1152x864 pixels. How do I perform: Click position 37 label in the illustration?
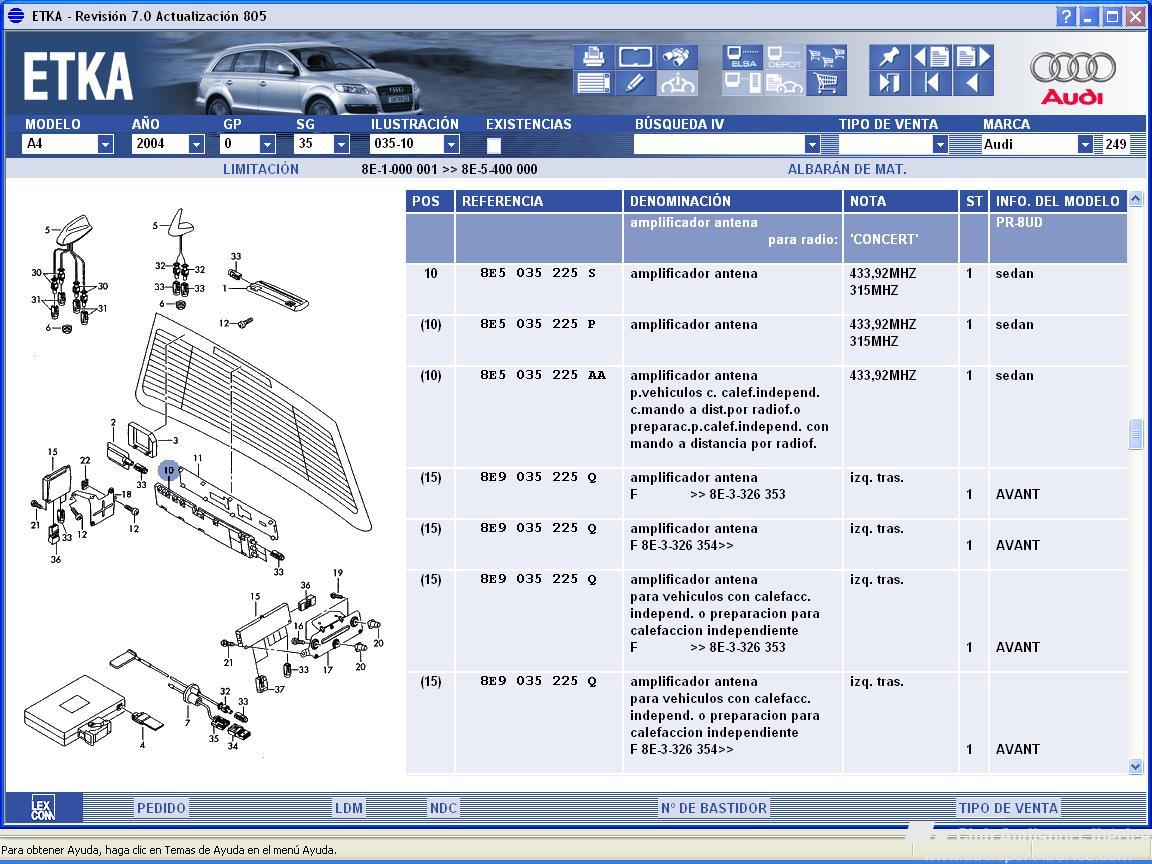coord(279,689)
